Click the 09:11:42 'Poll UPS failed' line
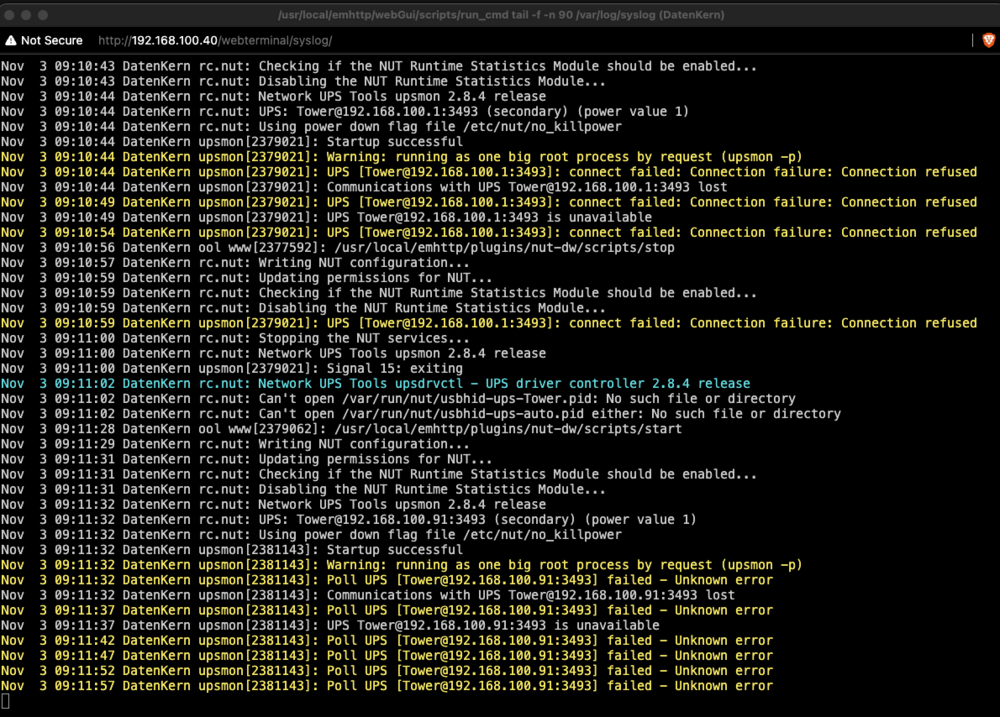Viewport: 1000px width, 717px height. [x=386, y=640]
